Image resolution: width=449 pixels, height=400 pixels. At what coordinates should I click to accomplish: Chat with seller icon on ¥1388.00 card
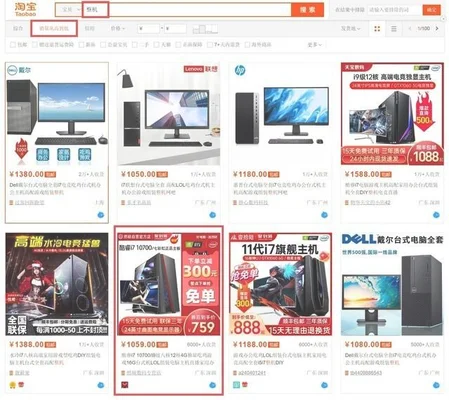point(101,385)
